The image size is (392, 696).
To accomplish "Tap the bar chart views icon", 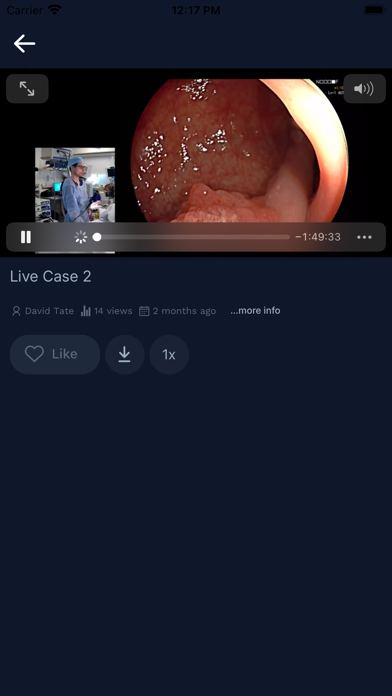I will tap(86, 311).
